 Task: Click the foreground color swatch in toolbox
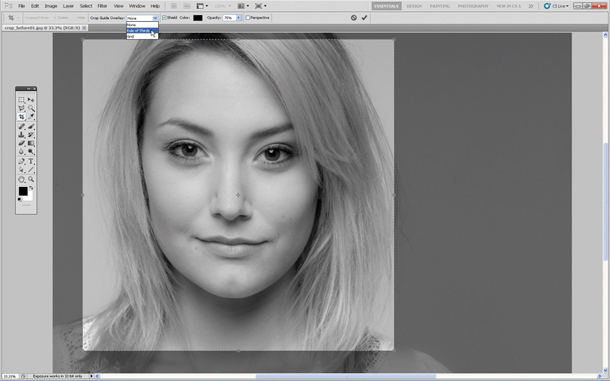click(23, 191)
